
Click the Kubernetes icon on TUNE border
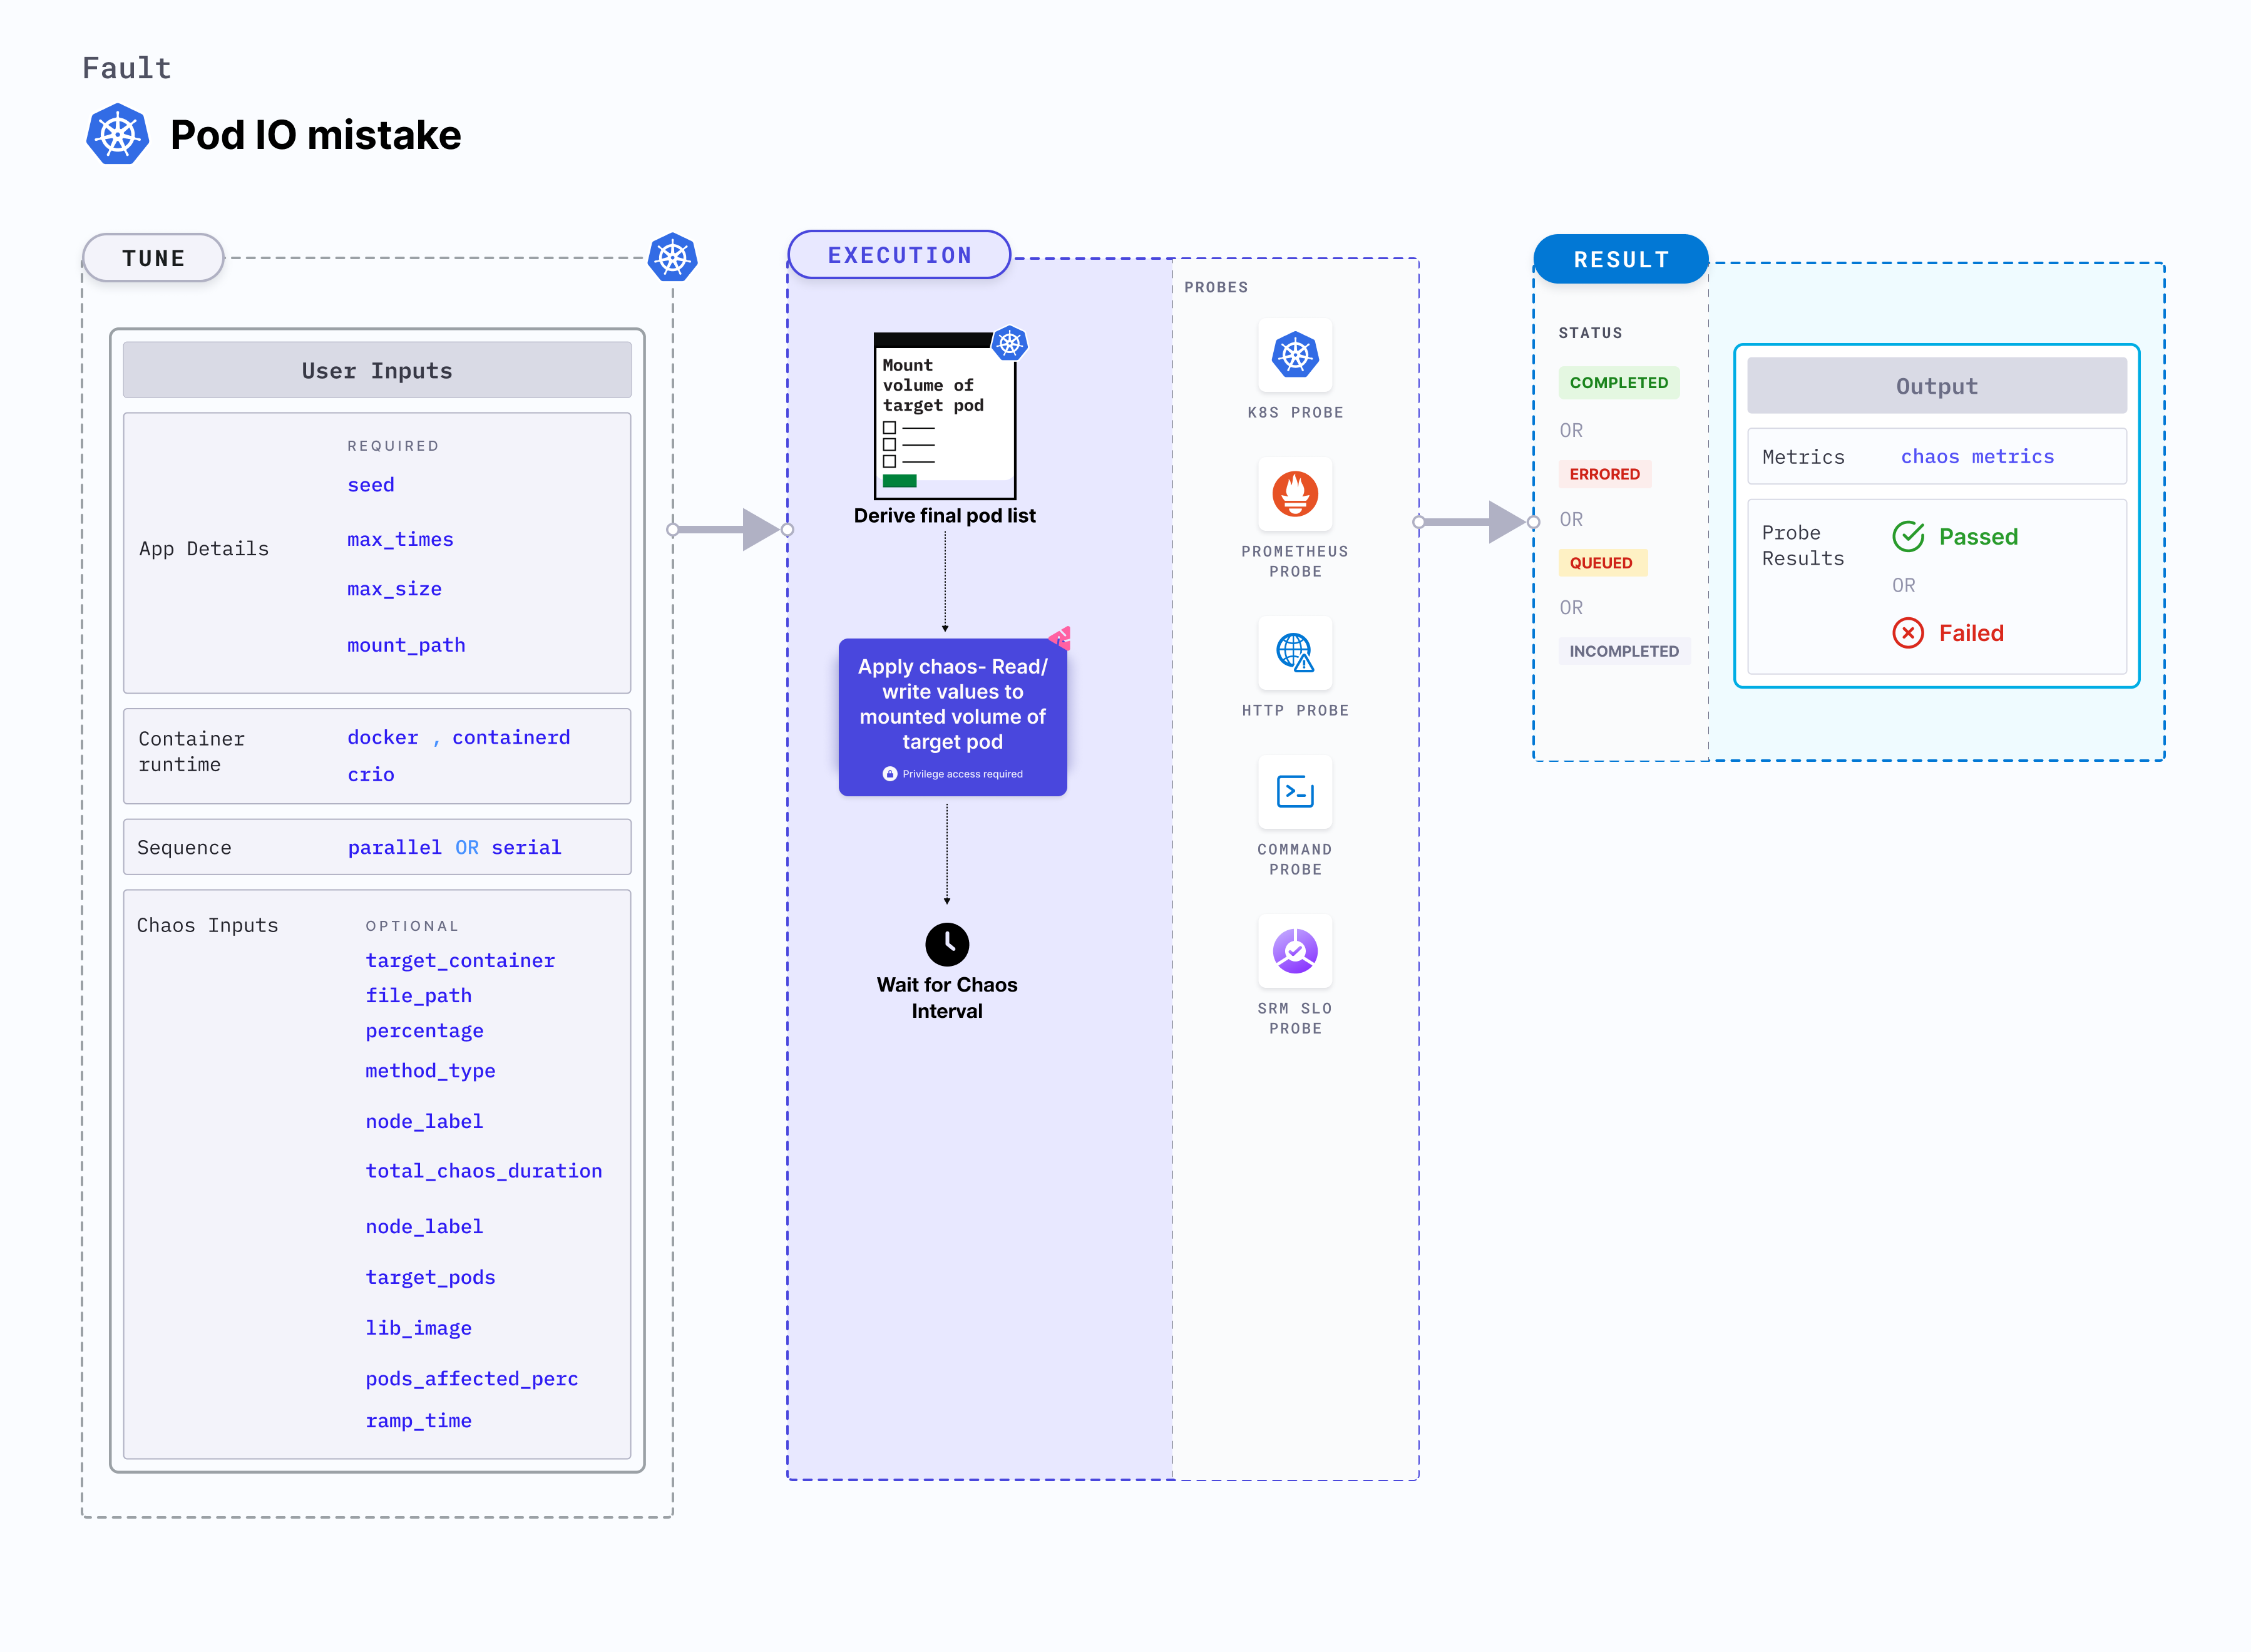tap(672, 258)
